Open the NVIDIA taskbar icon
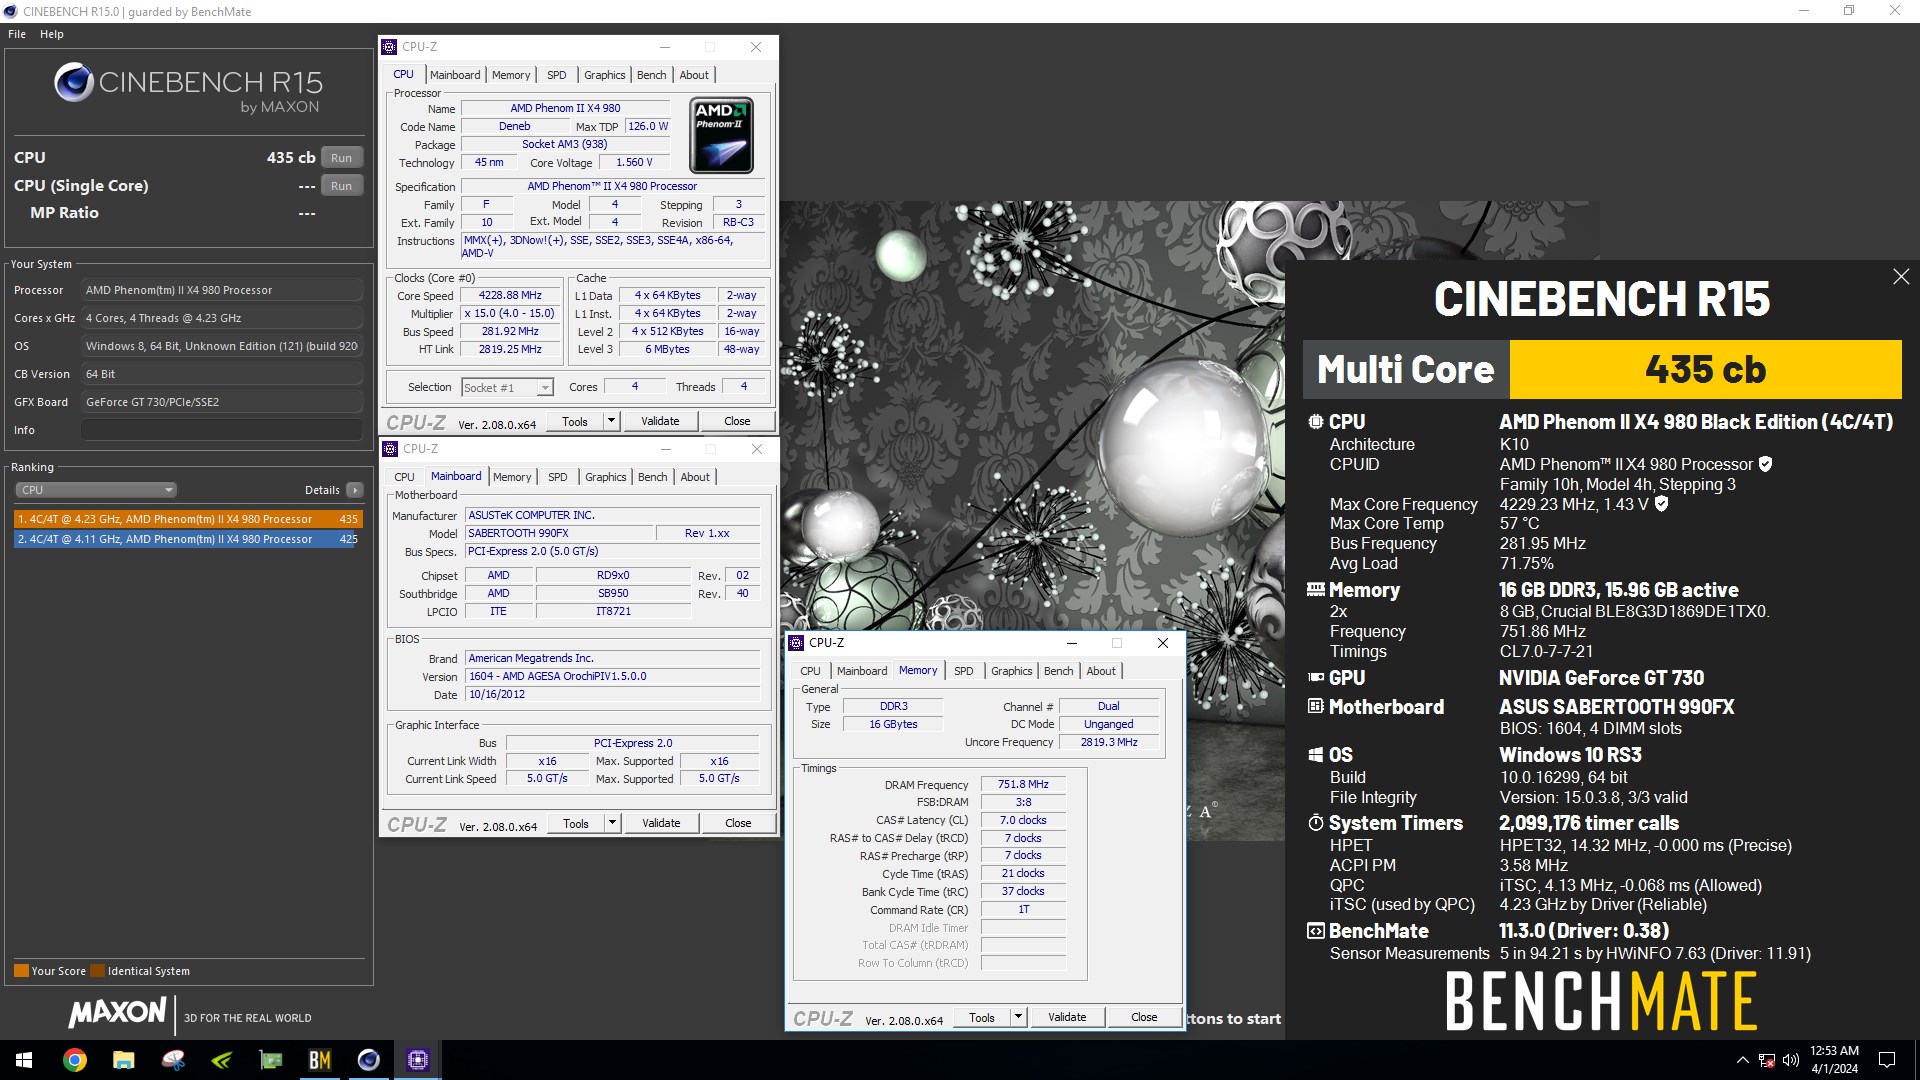 [x=221, y=1060]
